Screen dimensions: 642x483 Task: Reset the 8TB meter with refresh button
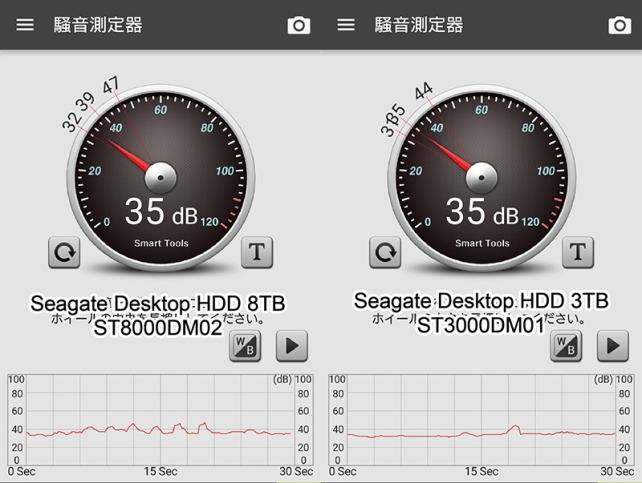coord(64,253)
